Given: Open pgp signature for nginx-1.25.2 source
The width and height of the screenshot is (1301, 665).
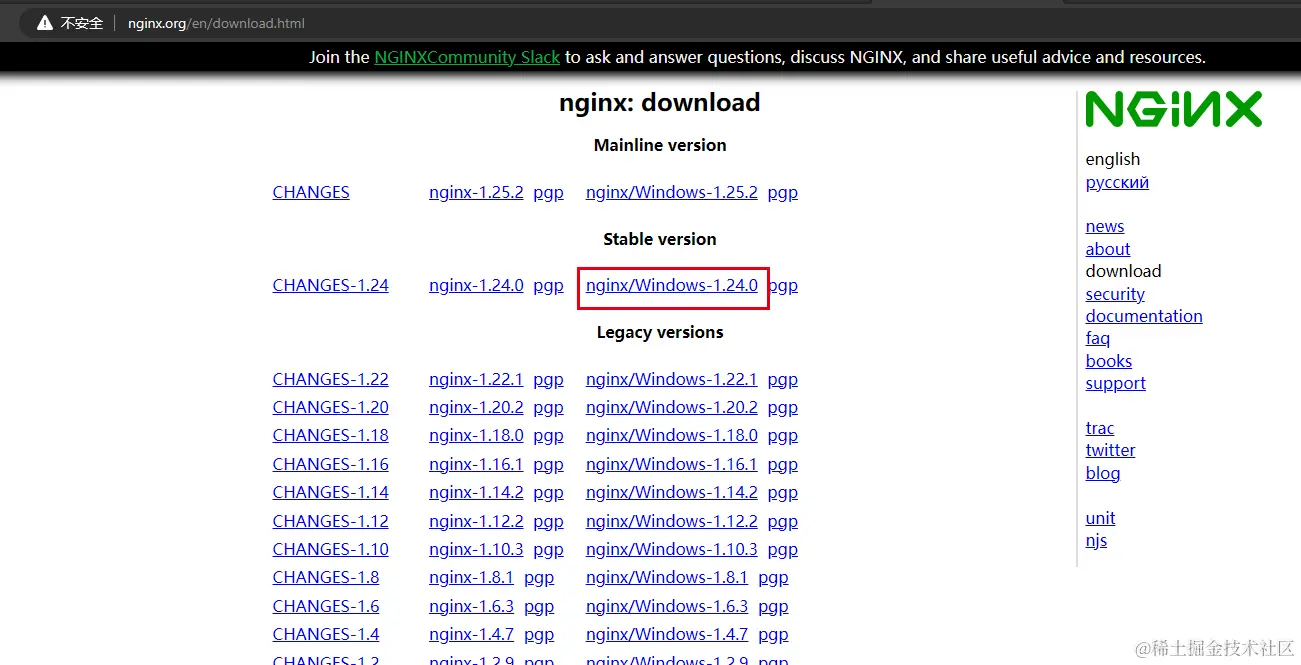Looking at the screenshot, I should tap(548, 192).
